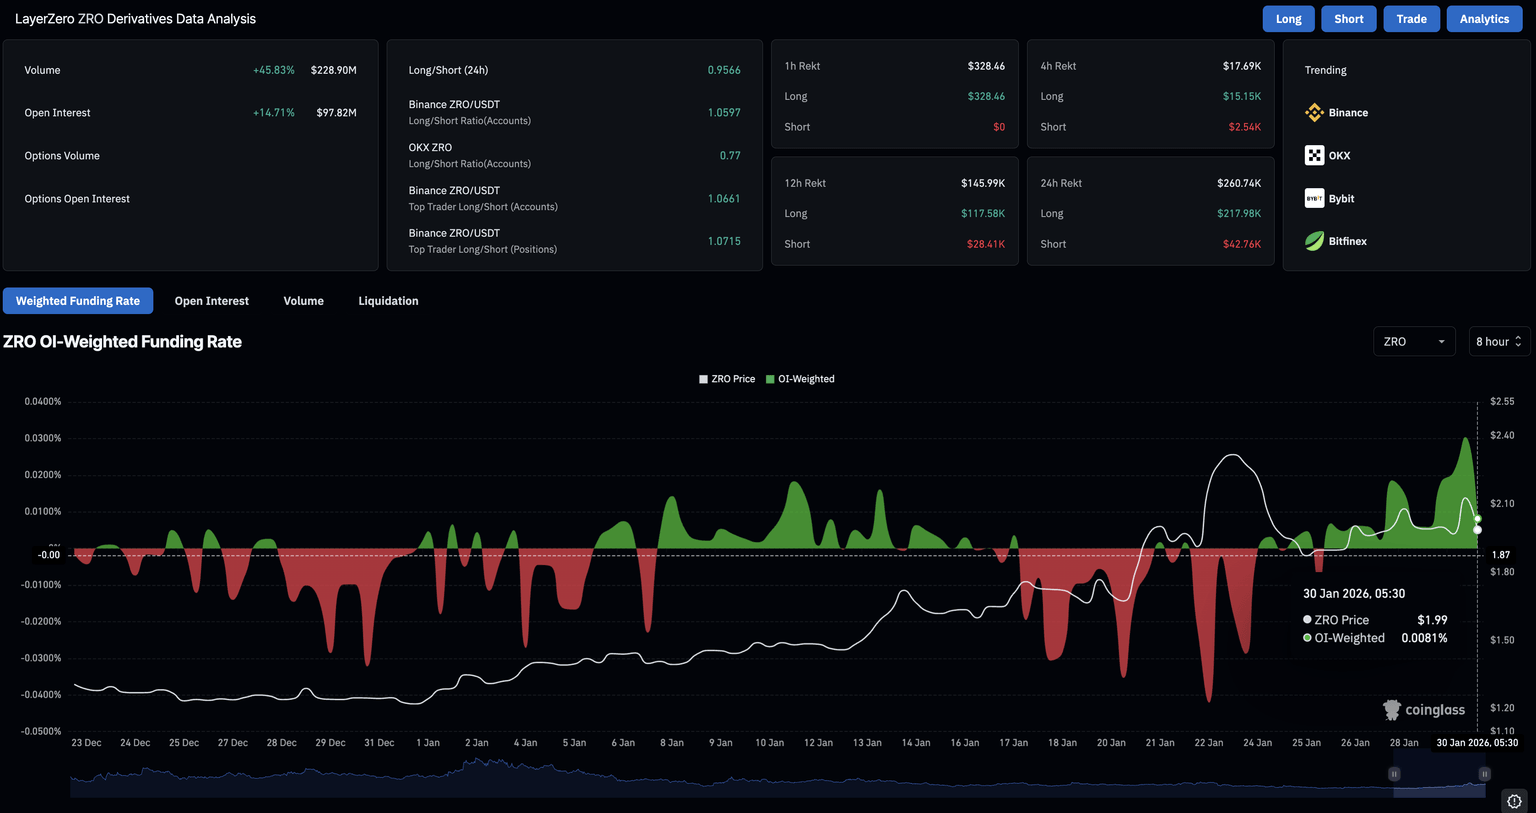Open the ZRO coin selector dropdown

(1414, 342)
